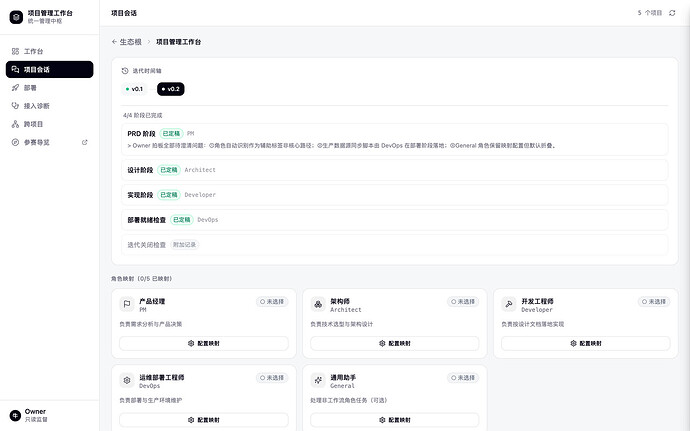Click the gear icon on 运维部署工程师 card
The image size is (690, 431).
click(x=127, y=380)
